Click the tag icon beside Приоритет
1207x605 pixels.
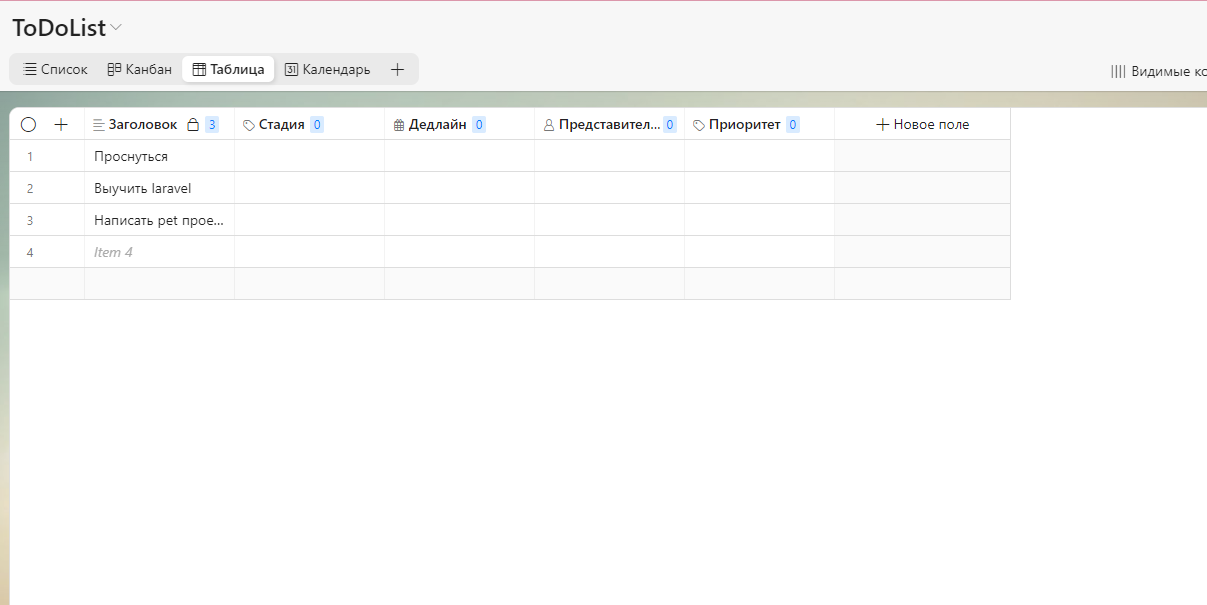(x=699, y=125)
